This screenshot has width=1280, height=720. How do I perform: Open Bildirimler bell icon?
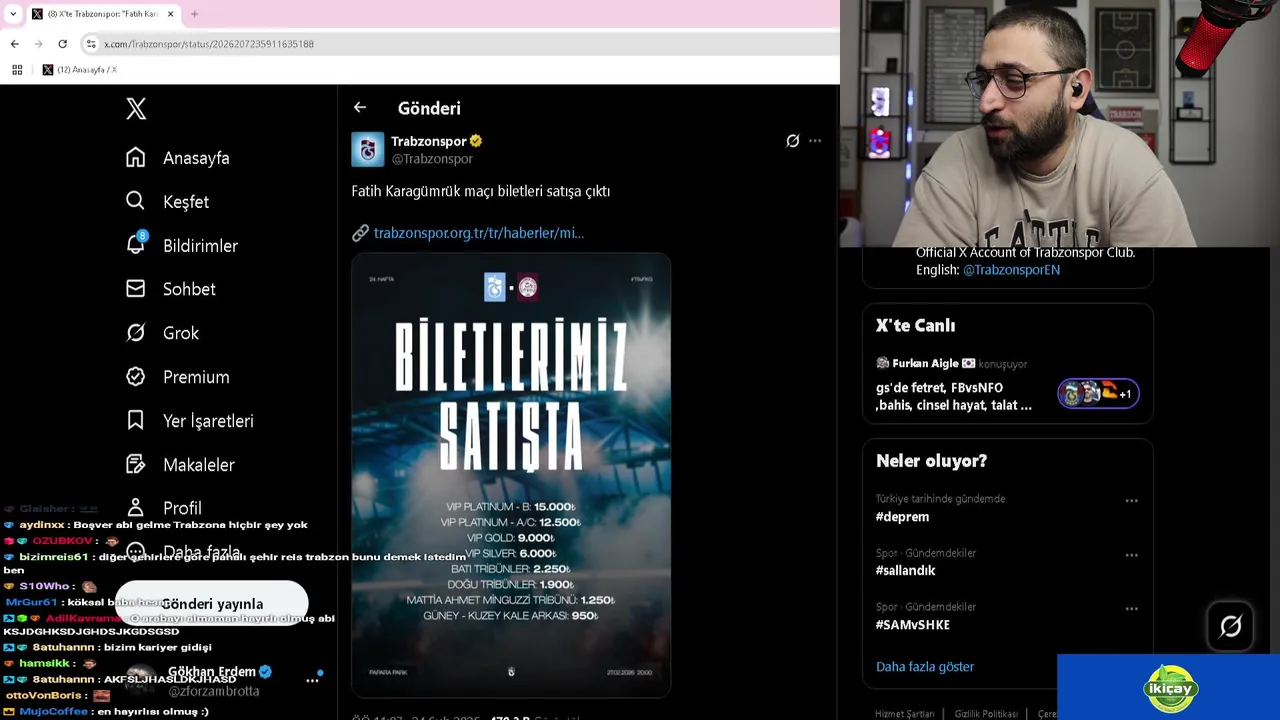136,245
